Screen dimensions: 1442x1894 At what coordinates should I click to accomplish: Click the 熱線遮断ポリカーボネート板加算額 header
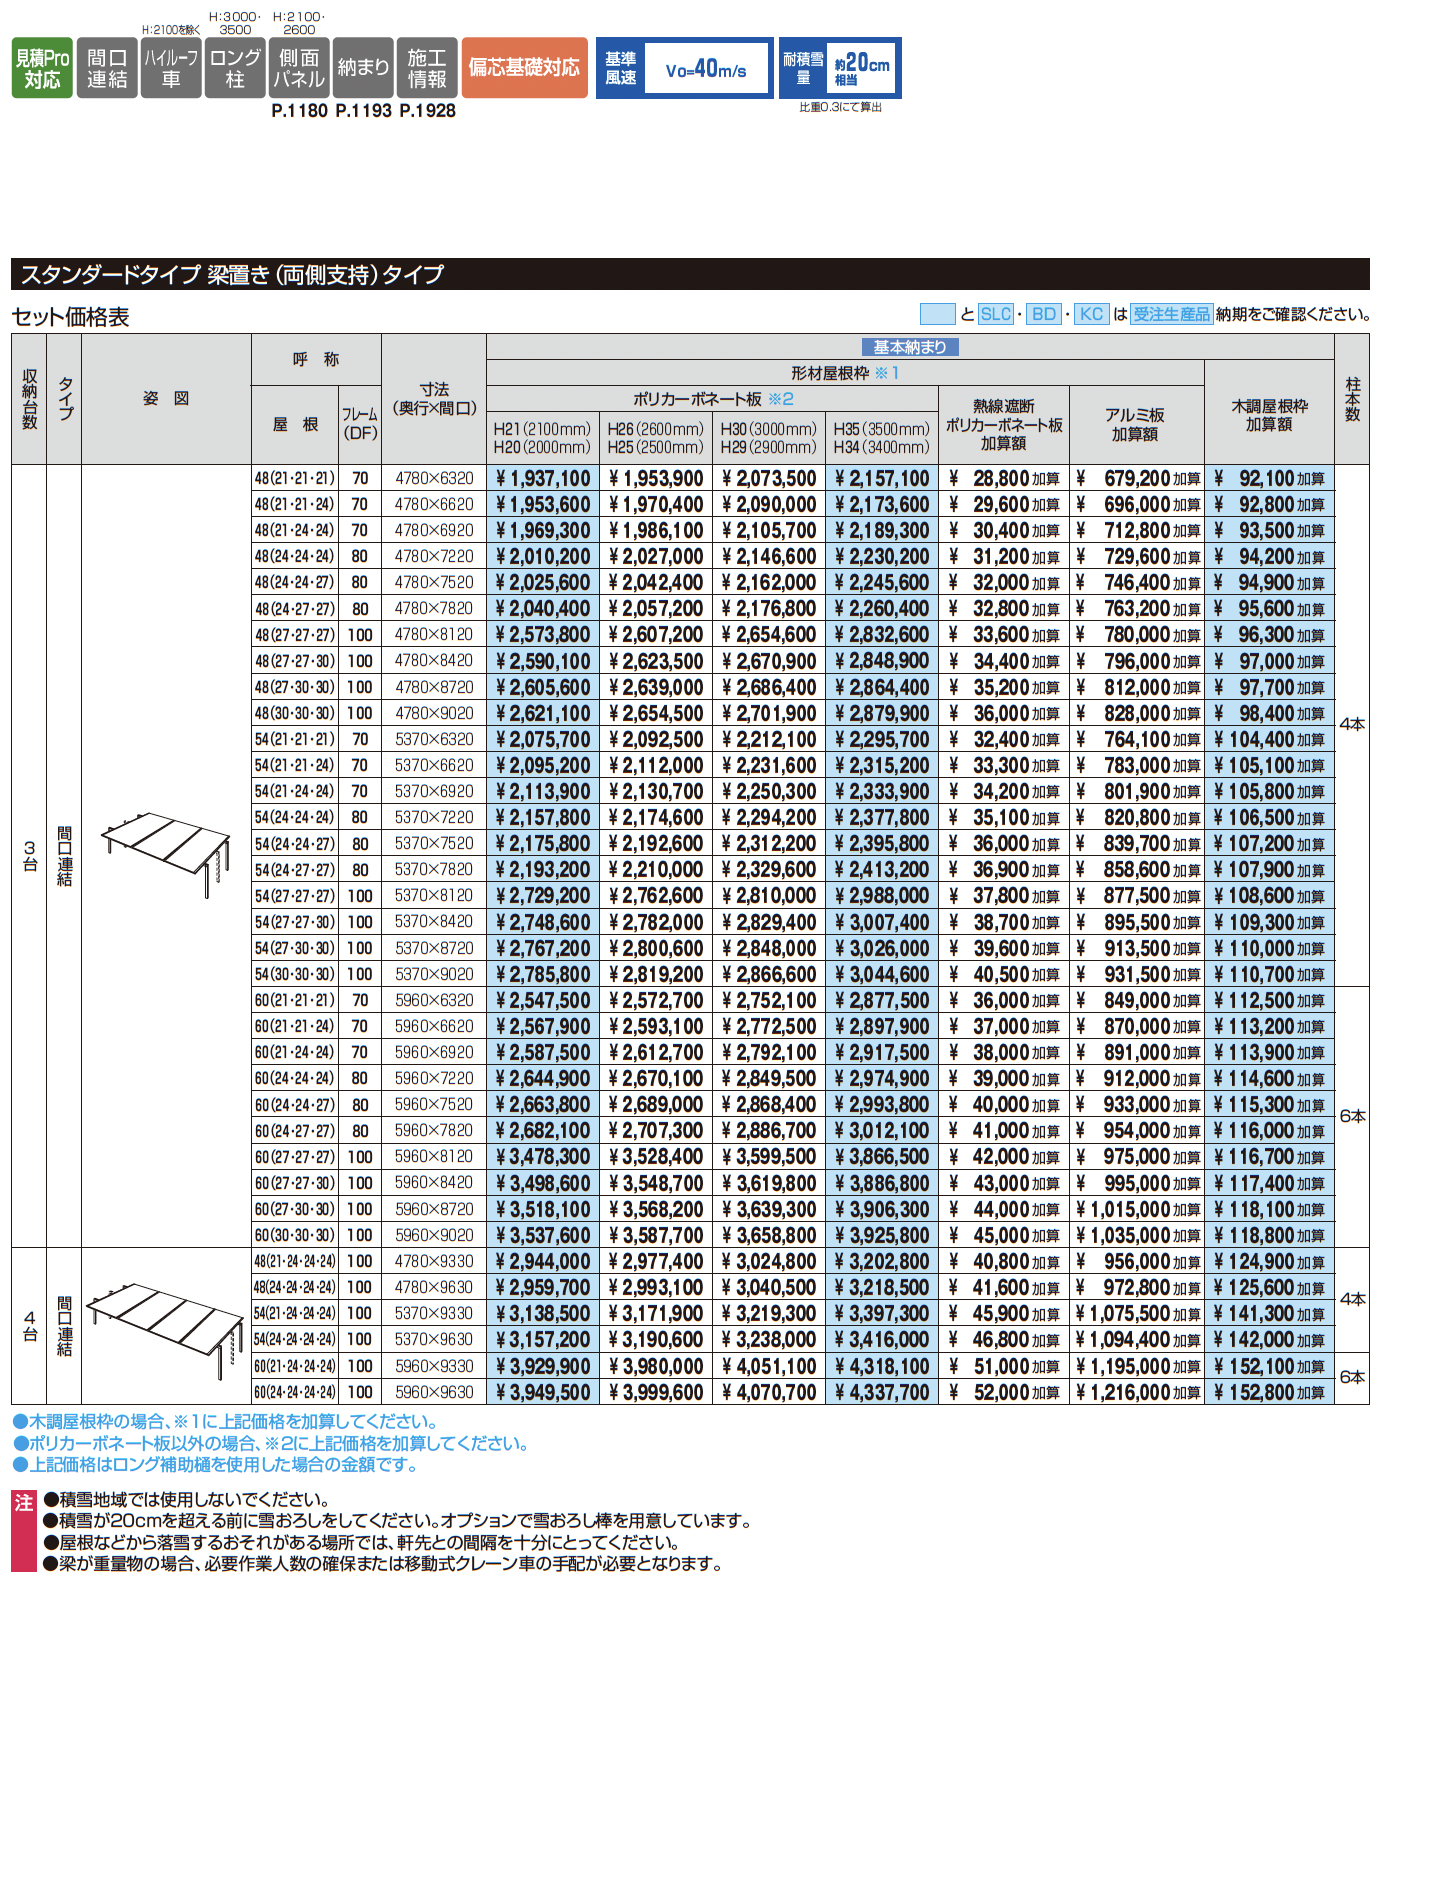pos(1004,425)
